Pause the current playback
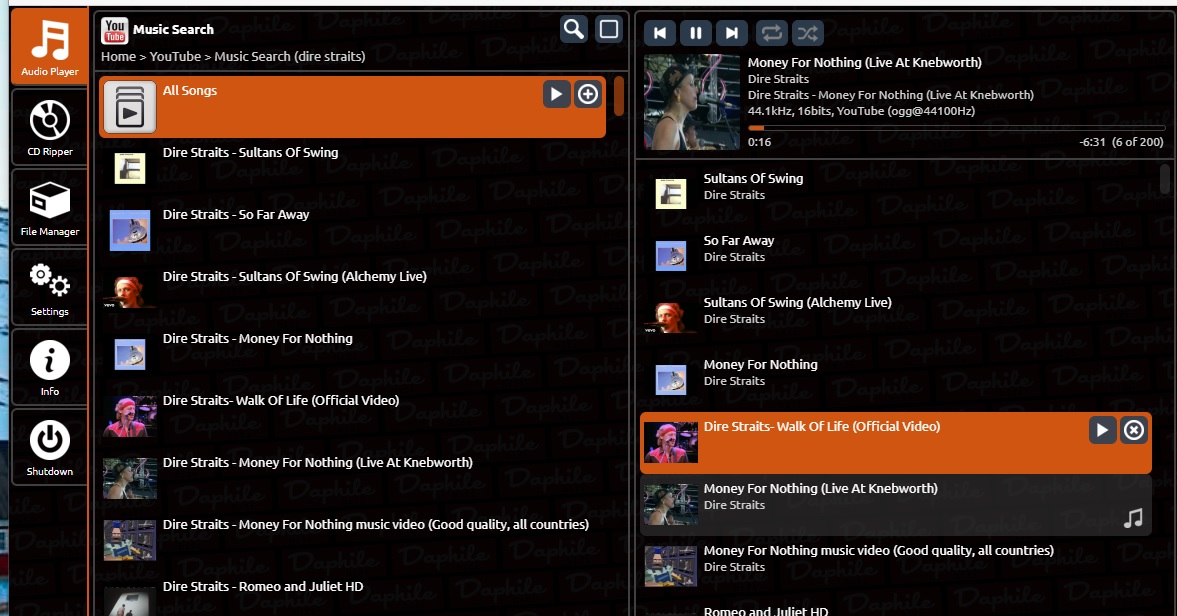This screenshot has height=616, width=1177. pos(696,32)
